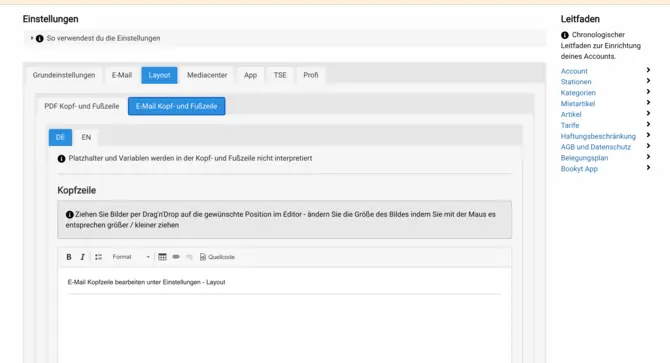Insert a table via the toolbar icon
The height and width of the screenshot is (363, 670).
coord(162,257)
